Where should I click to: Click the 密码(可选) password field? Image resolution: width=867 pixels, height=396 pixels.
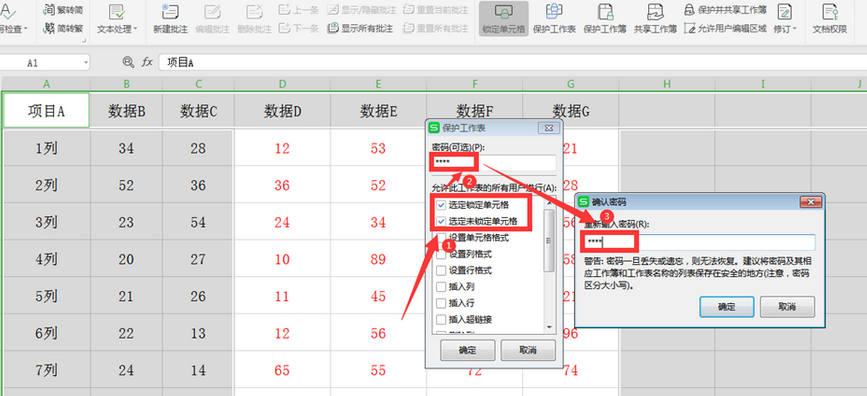click(494, 162)
